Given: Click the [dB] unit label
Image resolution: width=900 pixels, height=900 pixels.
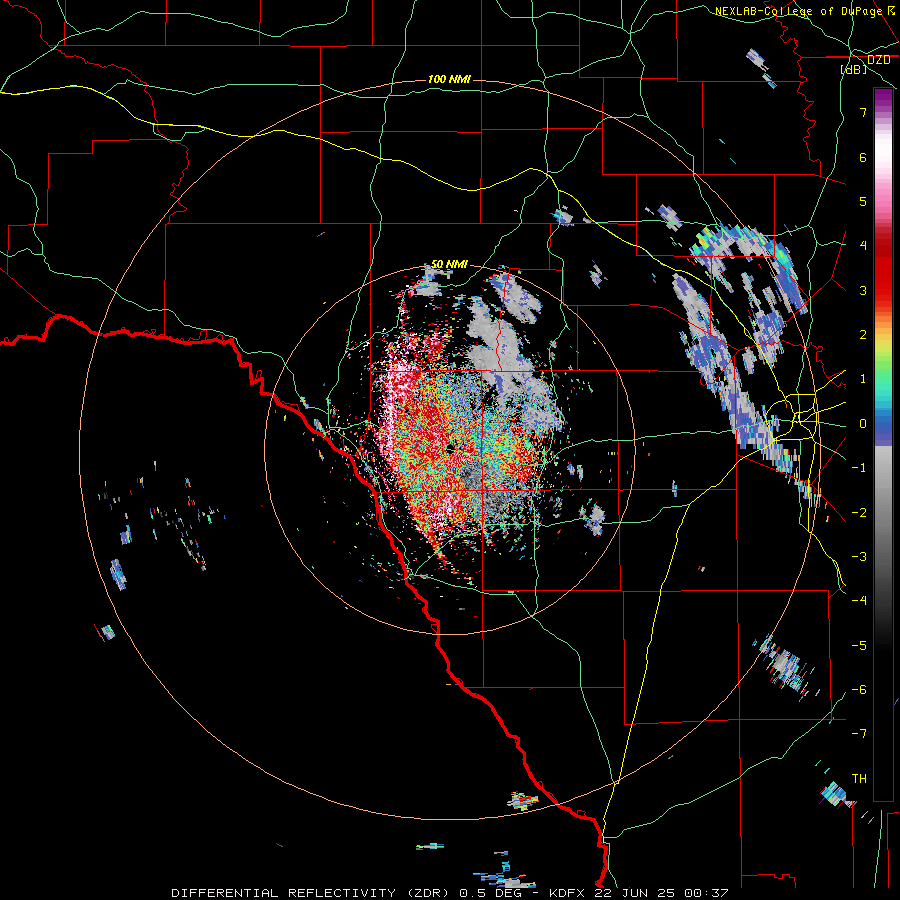Looking at the screenshot, I should (x=854, y=70).
